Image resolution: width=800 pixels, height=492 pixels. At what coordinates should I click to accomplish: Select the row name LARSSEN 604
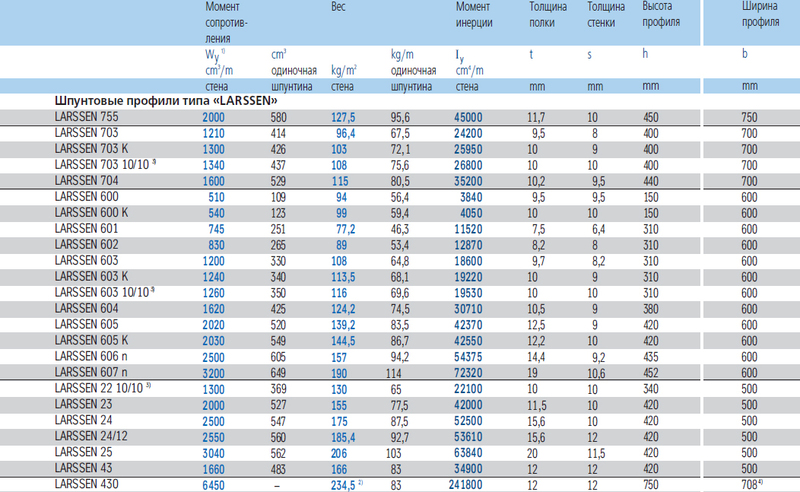pyautogui.click(x=86, y=308)
